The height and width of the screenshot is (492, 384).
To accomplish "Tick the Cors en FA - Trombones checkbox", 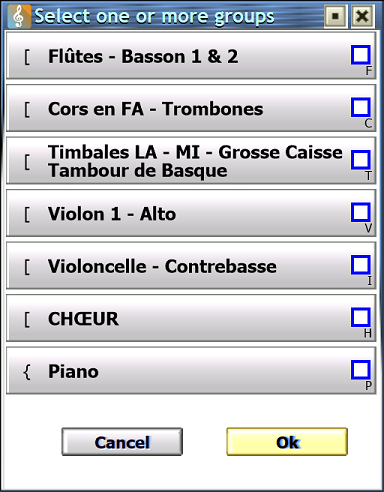I will click(x=361, y=107).
